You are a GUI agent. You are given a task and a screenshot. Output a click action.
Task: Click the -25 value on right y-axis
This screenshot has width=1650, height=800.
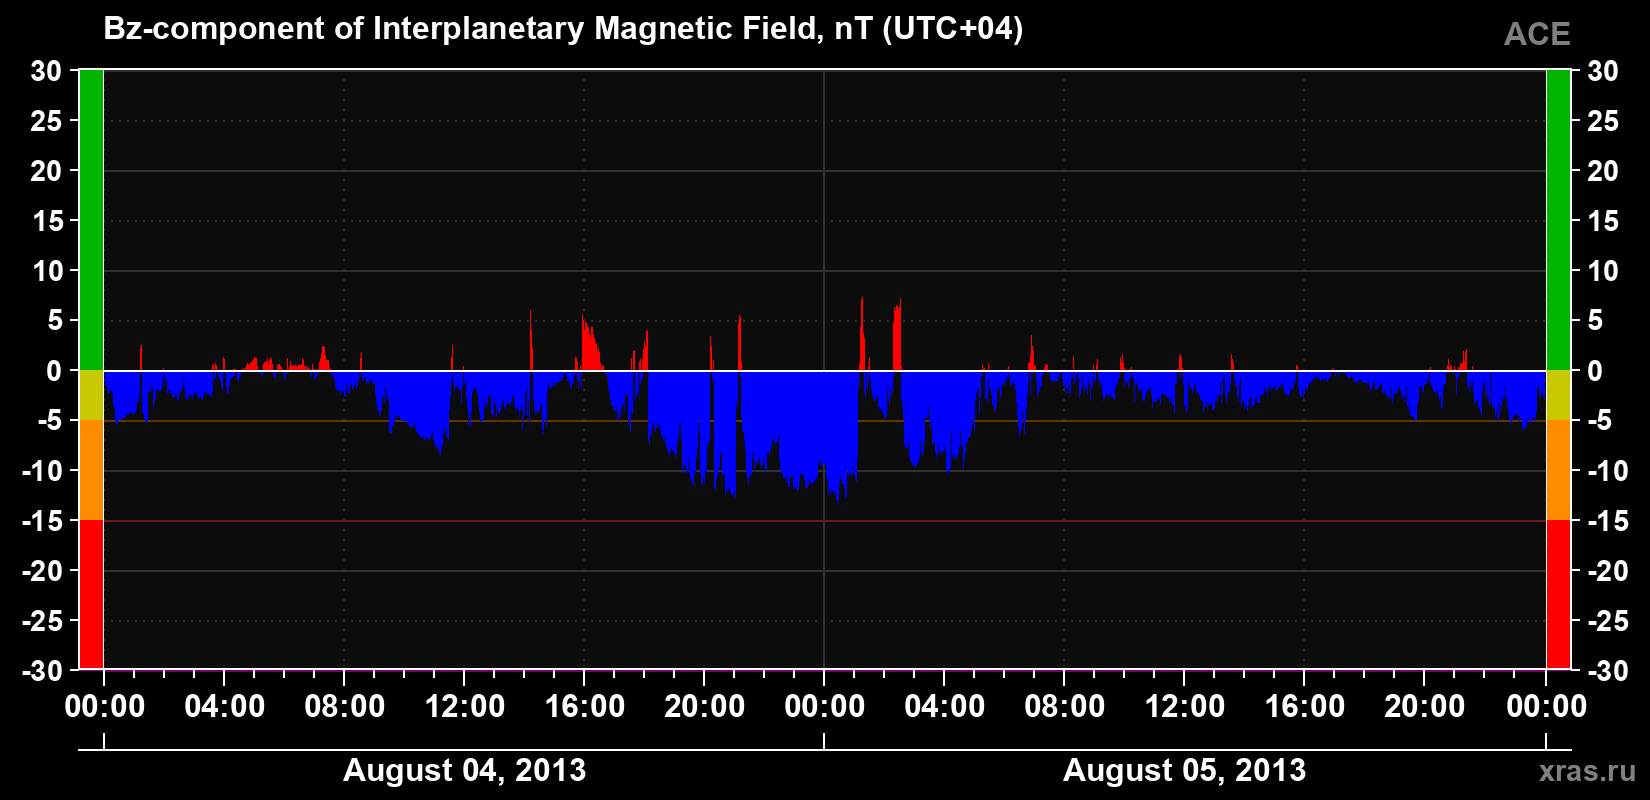pyautogui.click(x=1608, y=621)
